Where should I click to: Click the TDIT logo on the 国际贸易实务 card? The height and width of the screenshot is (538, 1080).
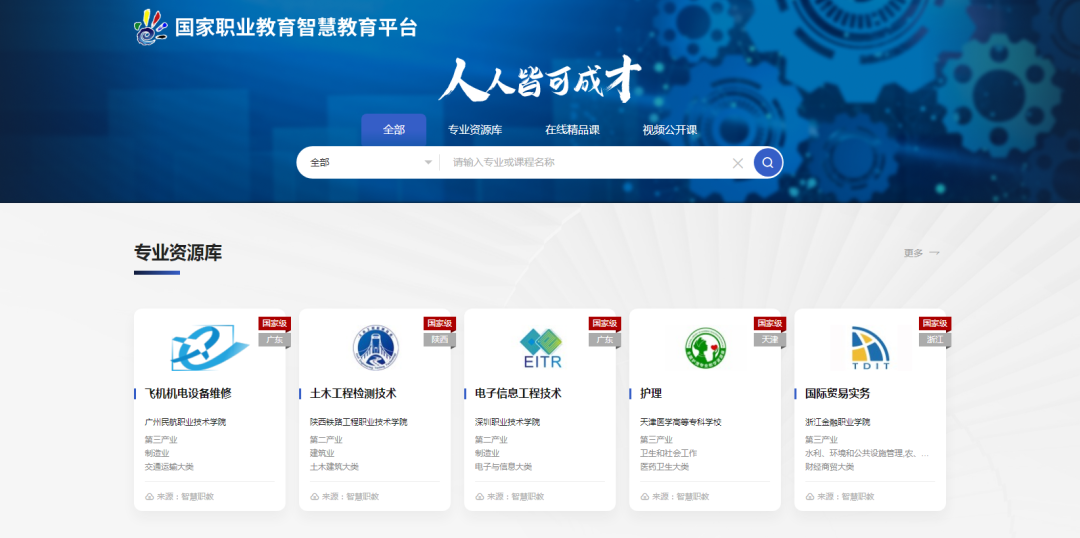pyautogui.click(x=870, y=348)
